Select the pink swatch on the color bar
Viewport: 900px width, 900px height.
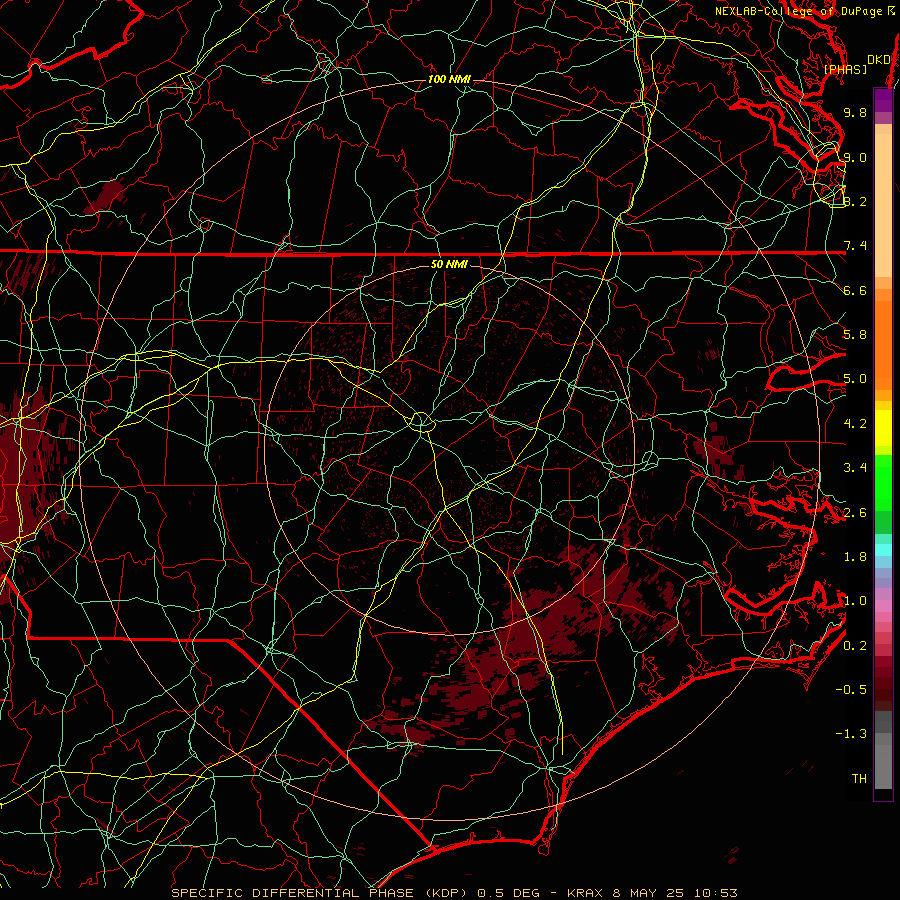(883, 606)
